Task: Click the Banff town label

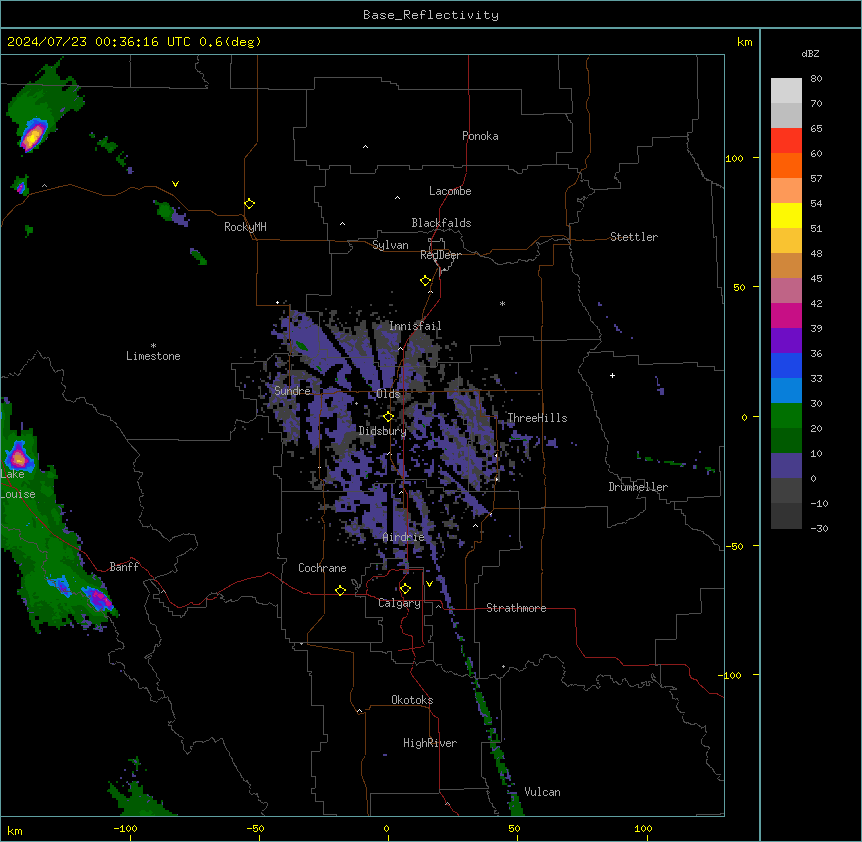Action: tap(124, 567)
